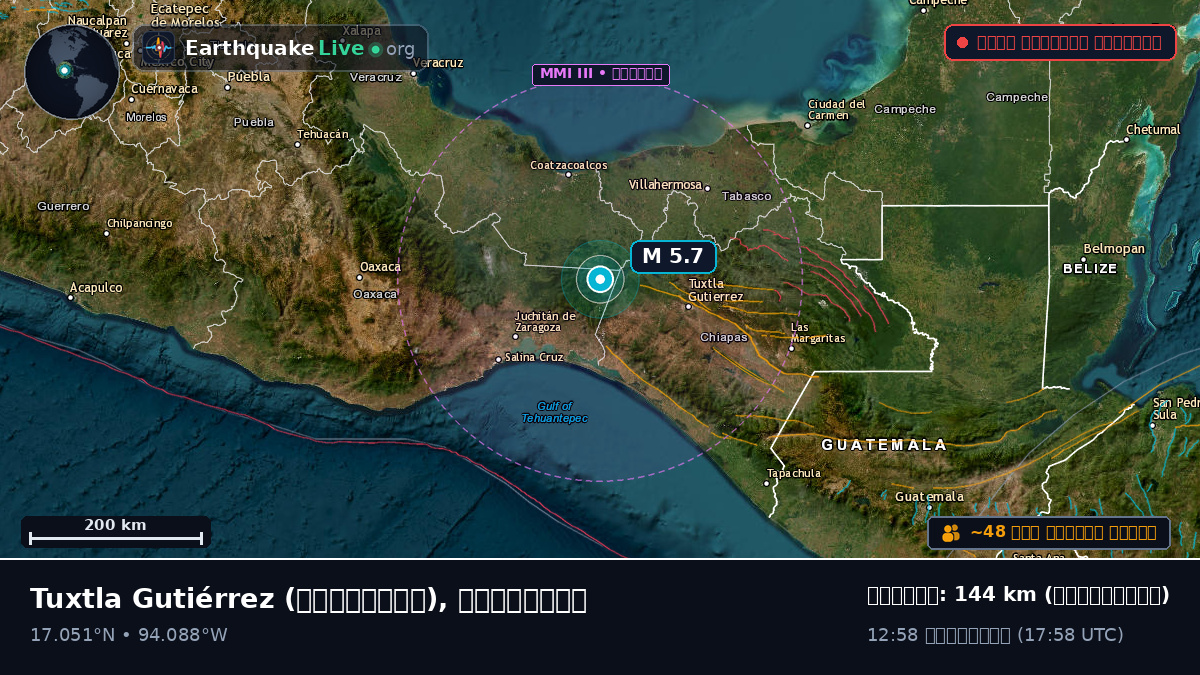Screen dimensions: 1200x675
Task: Click the Salina Cruz city dot marker
Action: coord(499,359)
